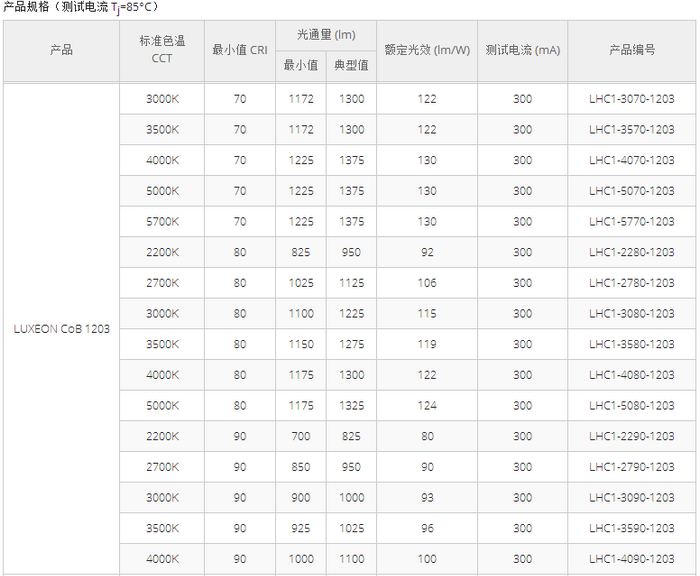Click product number LHC1-4090-1203
The height and width of the screenshot is (576, 700).
tap(631, 559)
